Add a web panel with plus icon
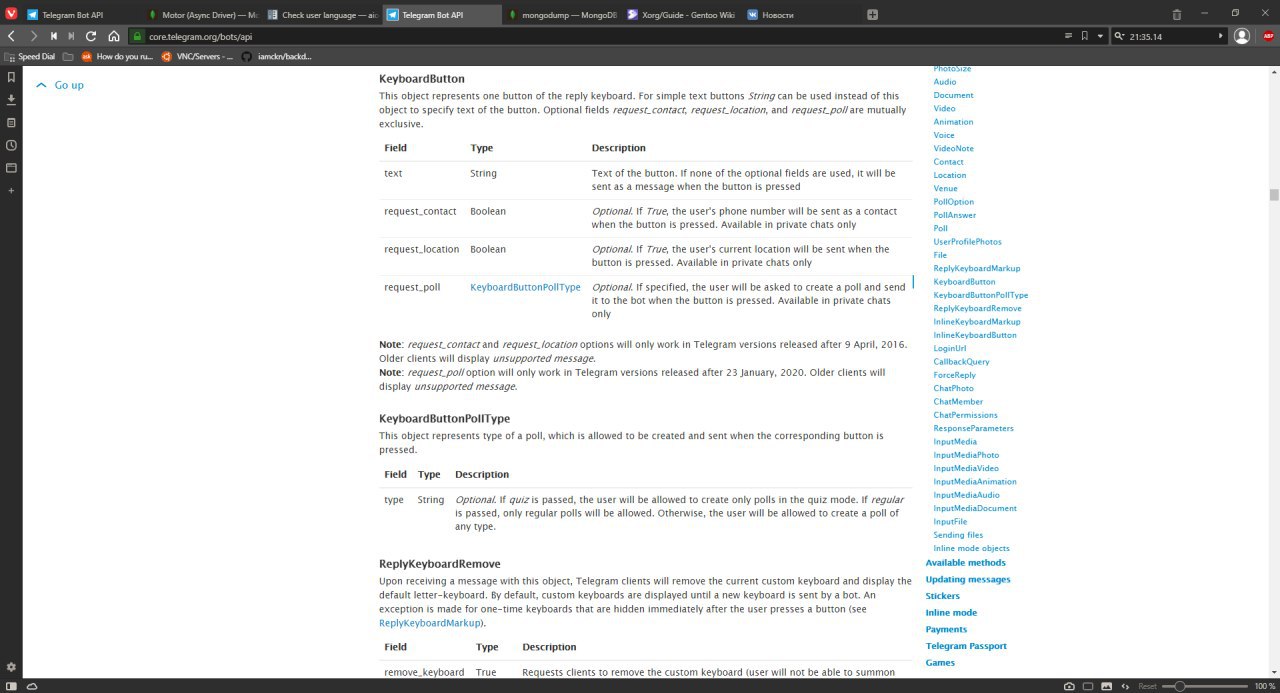This screenshot has width=1280, height=693. (x=11, y=190)
